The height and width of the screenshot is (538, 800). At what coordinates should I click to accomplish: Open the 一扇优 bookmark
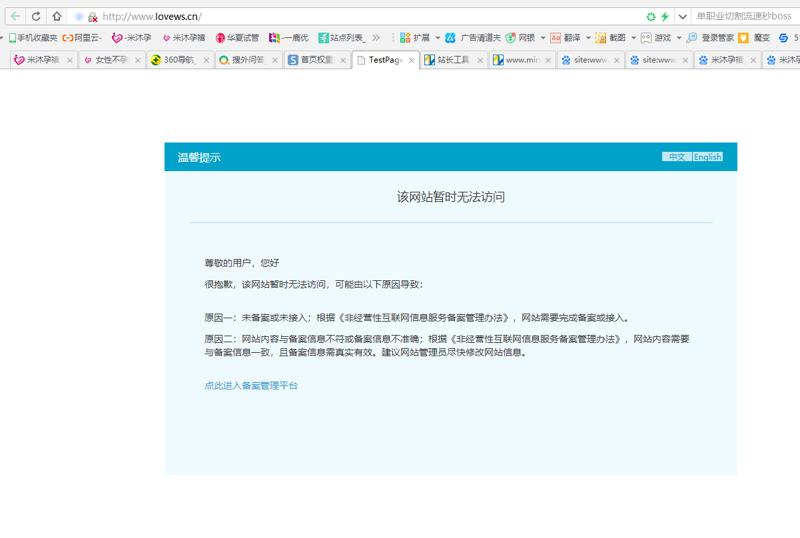click(289, 38)
